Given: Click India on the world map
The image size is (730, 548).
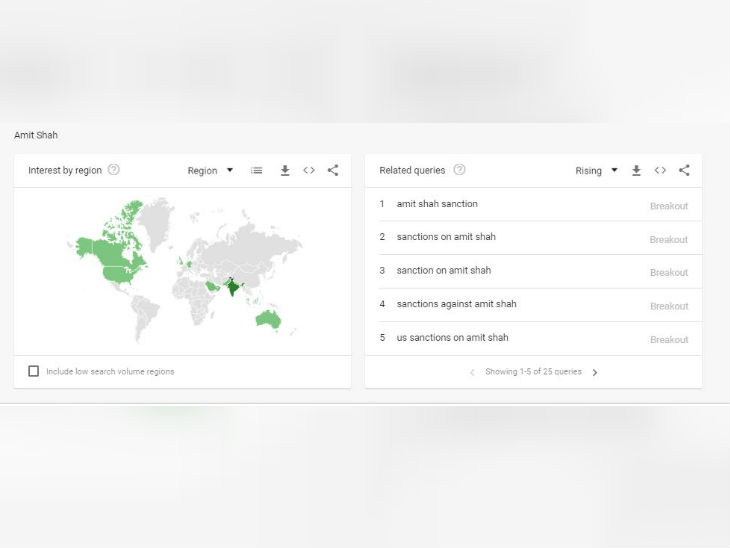Looking at the screenshot, I should pos(234,289).
